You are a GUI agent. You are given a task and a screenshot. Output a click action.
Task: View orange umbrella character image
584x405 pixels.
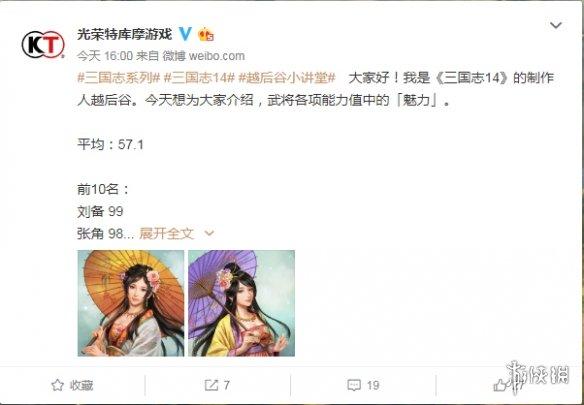click(x=131, y=303)
